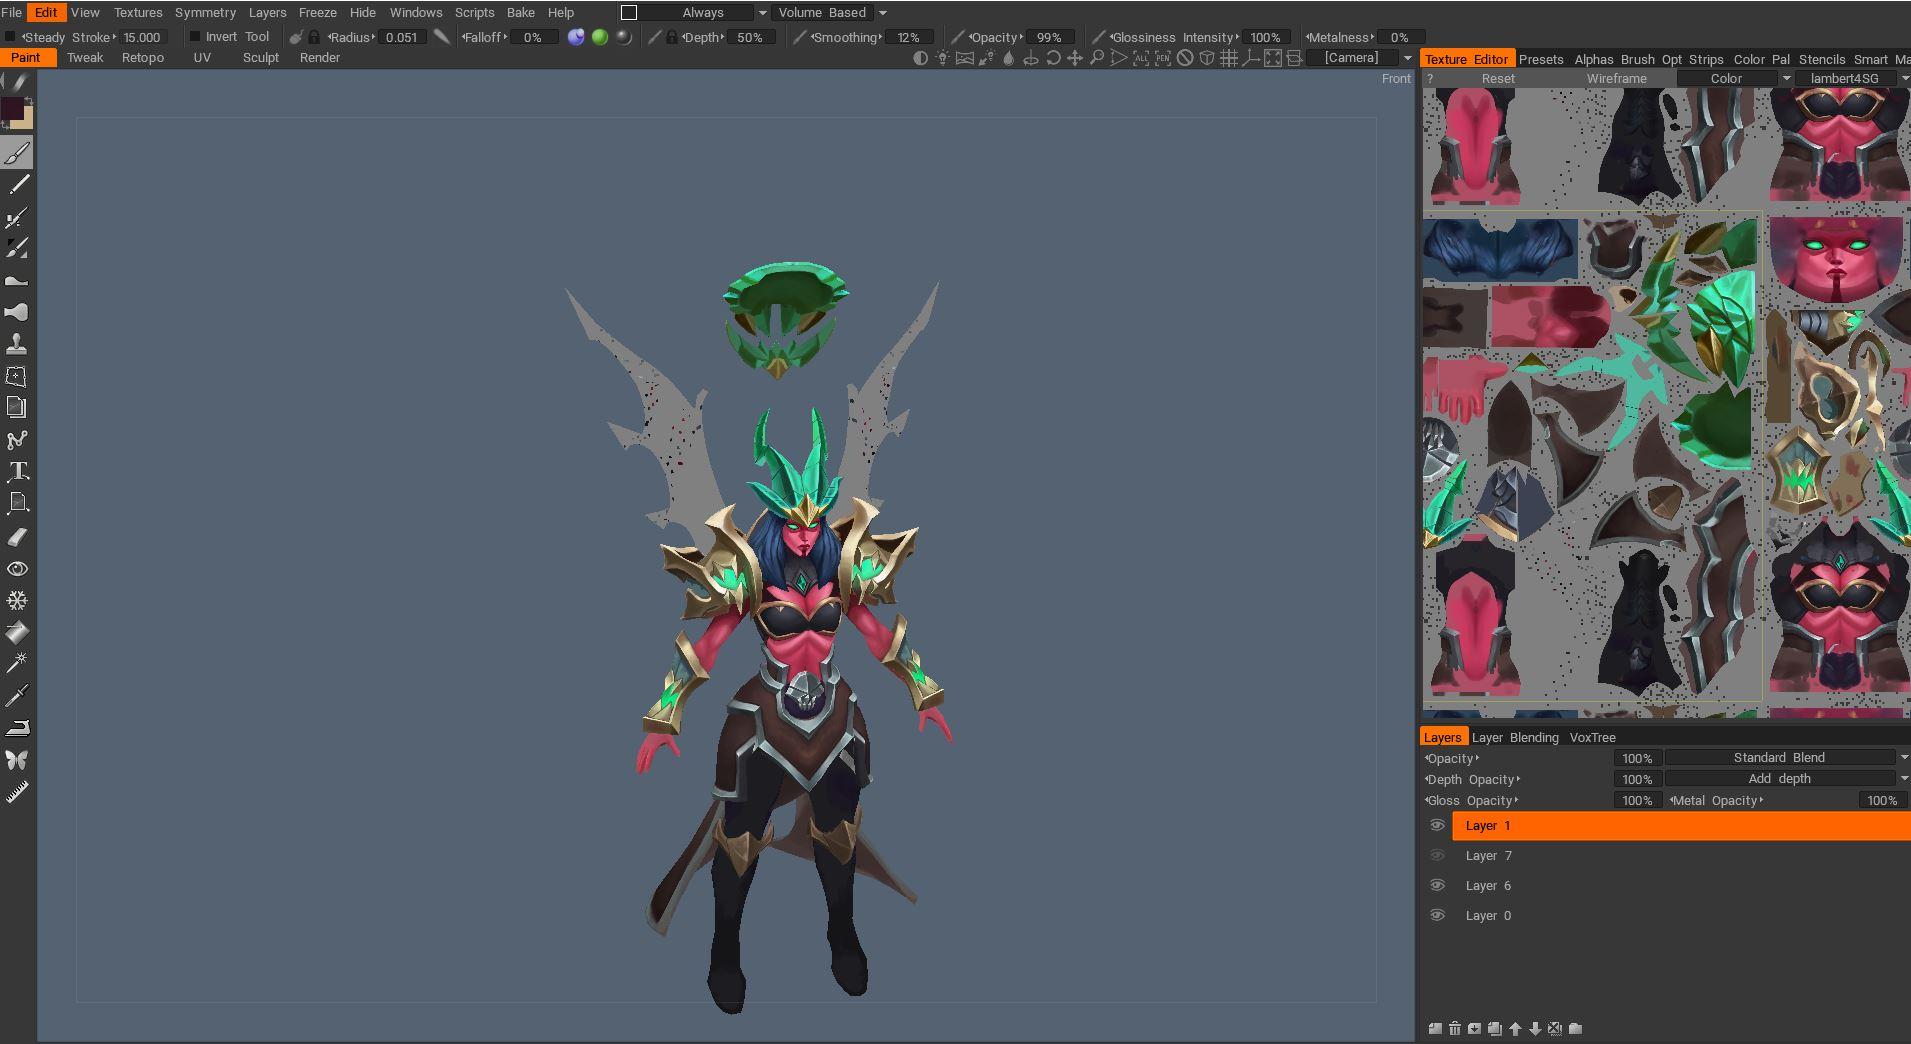Screen dimensions: 1911x1044
Task: Select the freeze snowflake tool
Action: 17,600
